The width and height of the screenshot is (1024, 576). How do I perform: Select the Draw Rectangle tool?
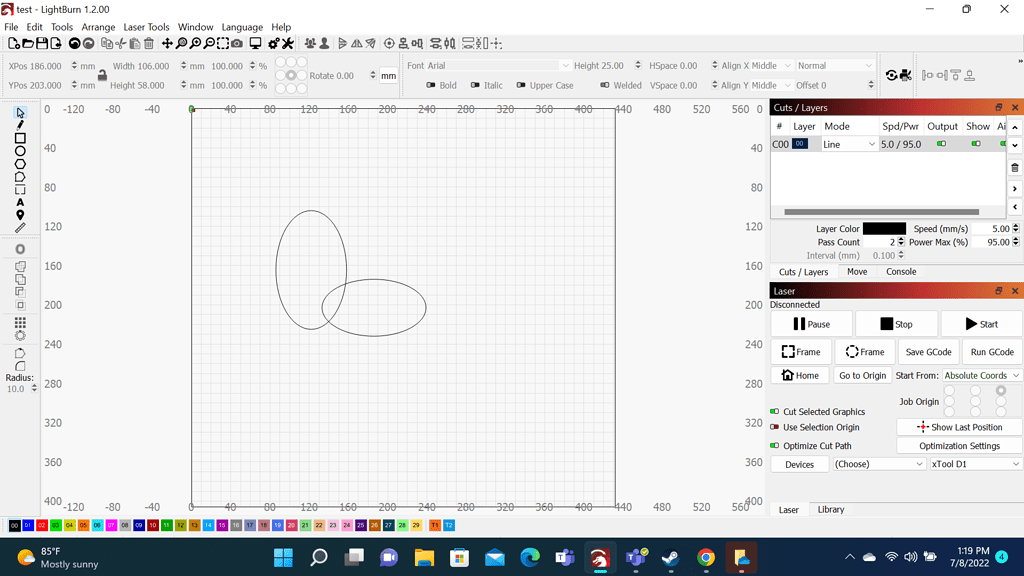click(x=20, y=138)
